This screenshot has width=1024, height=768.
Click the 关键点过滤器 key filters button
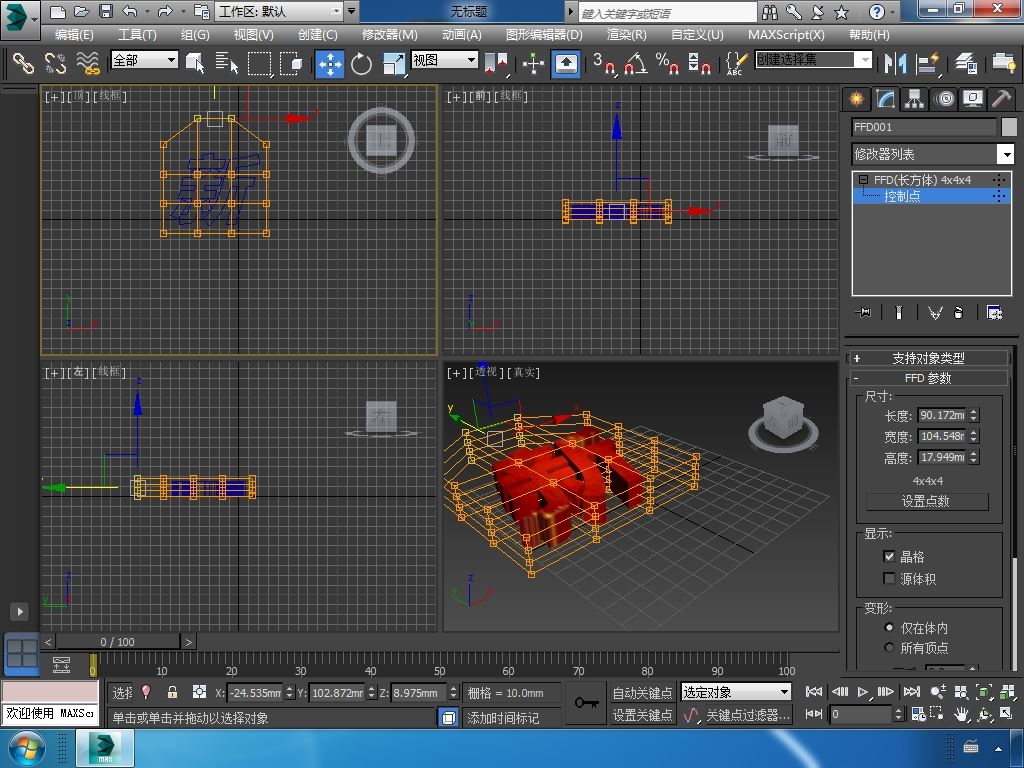[748, 715]
